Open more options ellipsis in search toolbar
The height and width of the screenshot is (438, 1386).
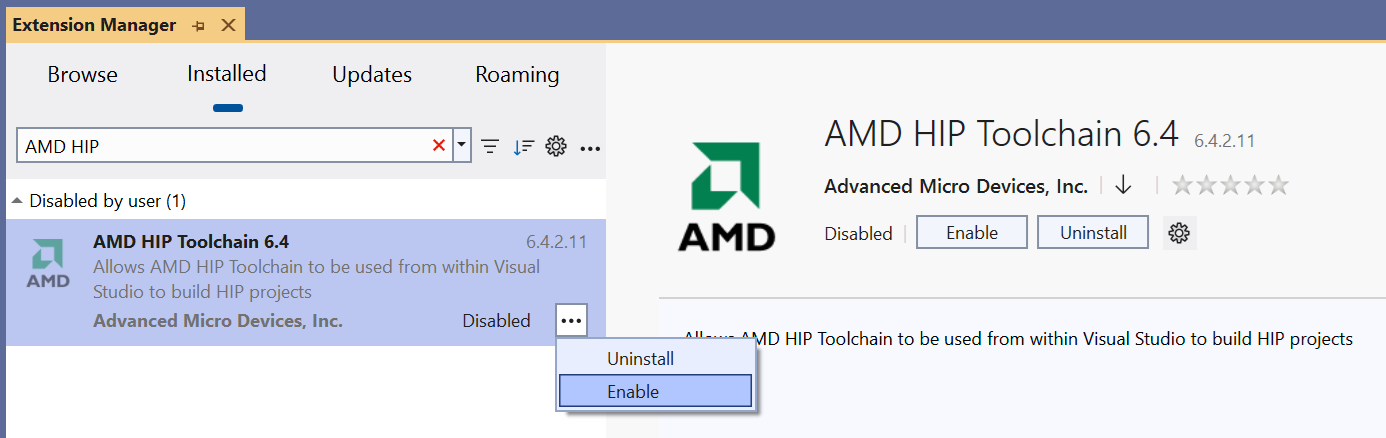(x=590, y=148)
